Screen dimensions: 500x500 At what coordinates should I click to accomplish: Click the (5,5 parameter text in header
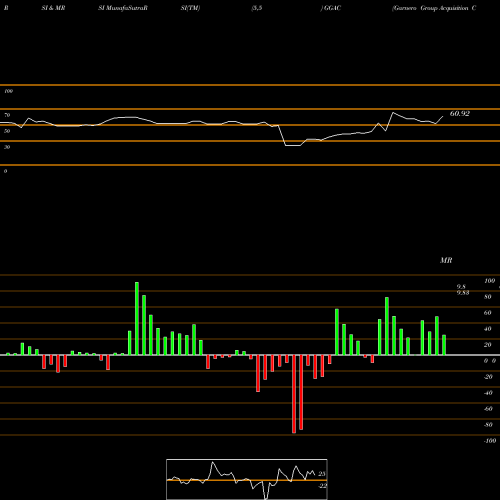tap(257, 8)
